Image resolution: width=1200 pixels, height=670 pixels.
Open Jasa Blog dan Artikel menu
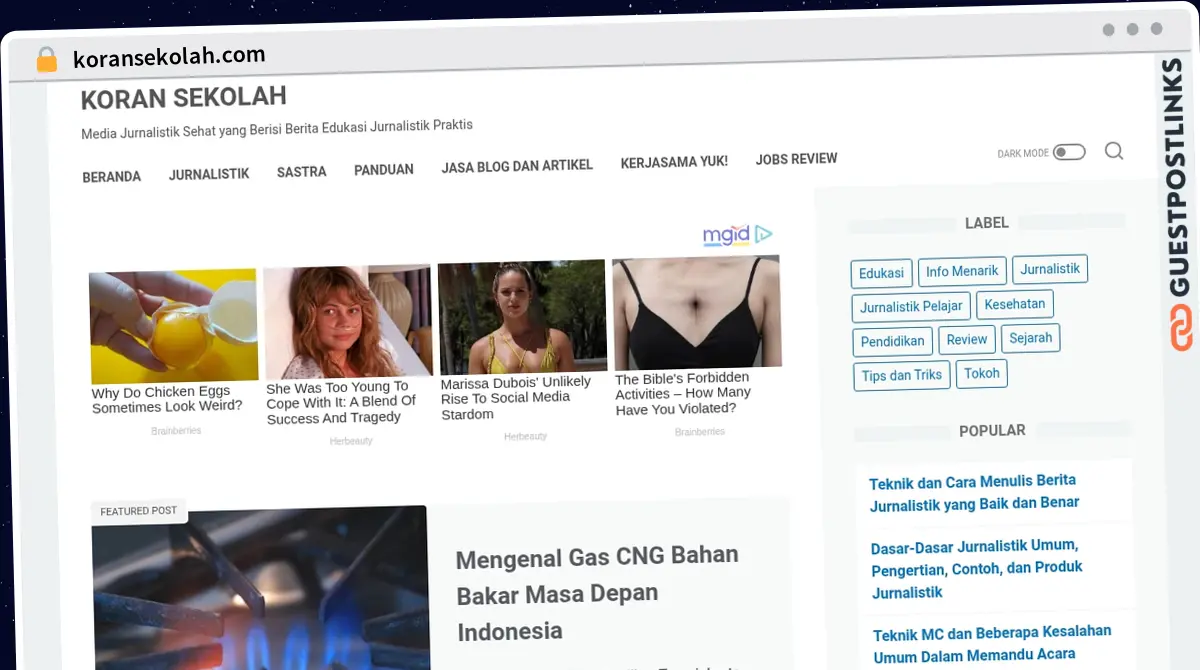tap(517, 166)
